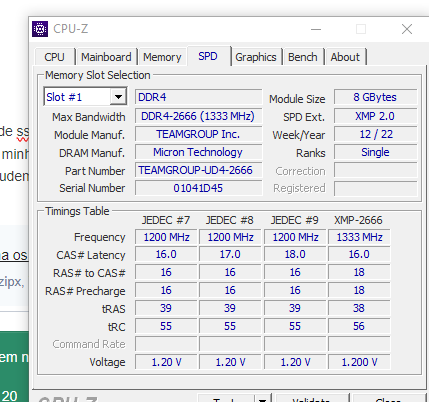Click the XMP-2666 voltage 1.200 V cell

click(359, 362)
